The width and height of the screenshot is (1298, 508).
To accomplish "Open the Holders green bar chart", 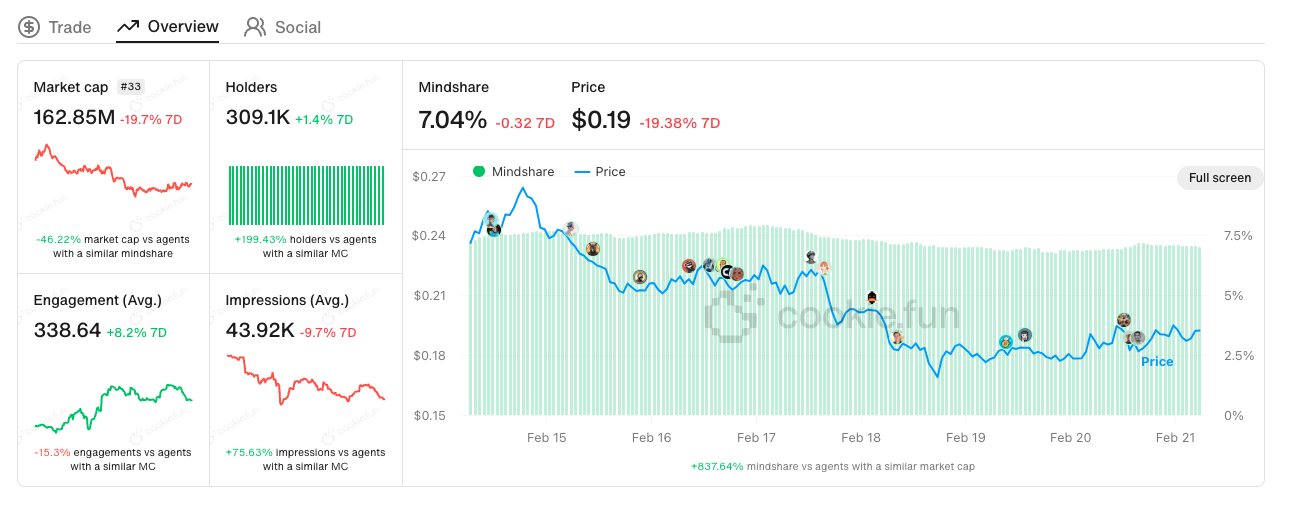I will tap(307, 196).
